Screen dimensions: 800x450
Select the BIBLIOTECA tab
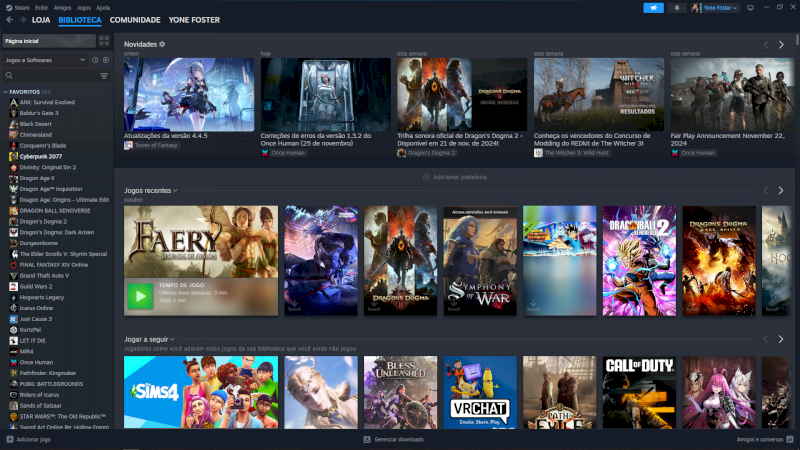(x=80, y=20)
